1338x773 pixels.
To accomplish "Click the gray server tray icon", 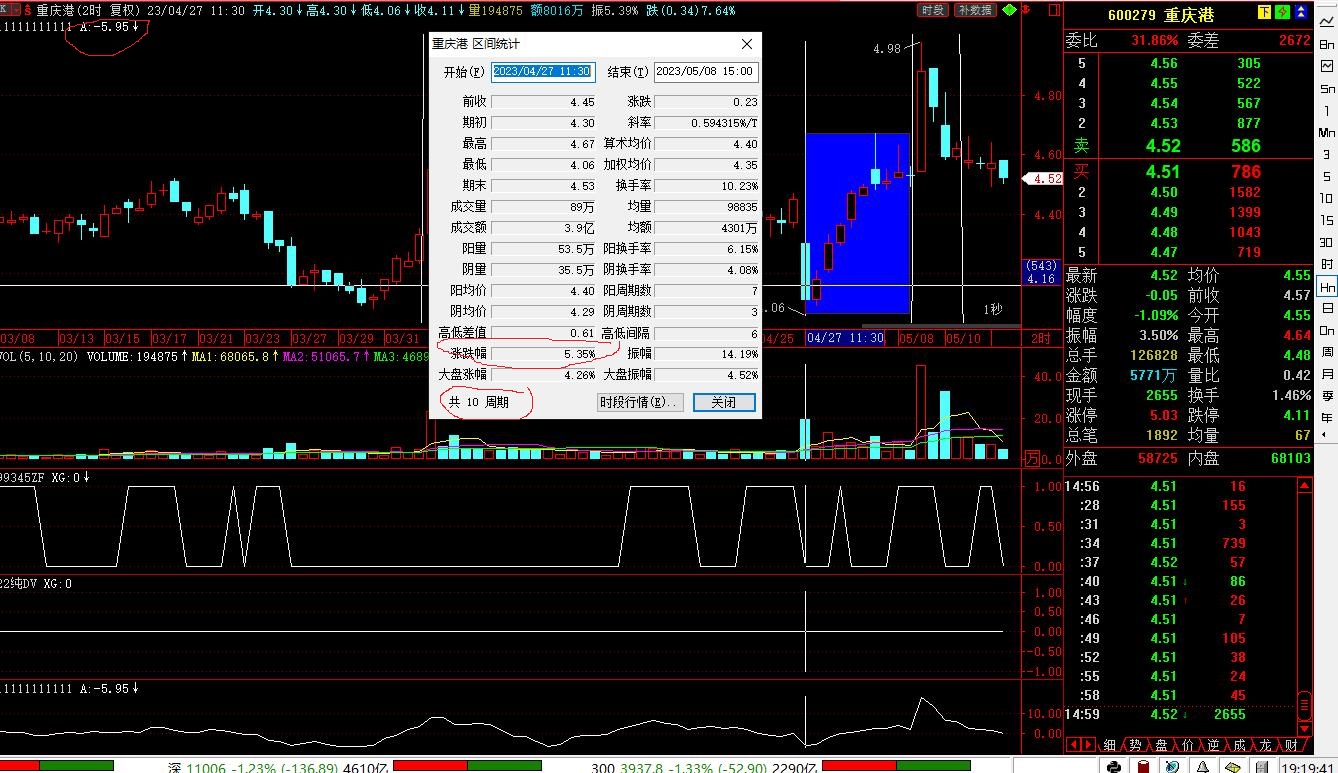I will point(1263,766).
